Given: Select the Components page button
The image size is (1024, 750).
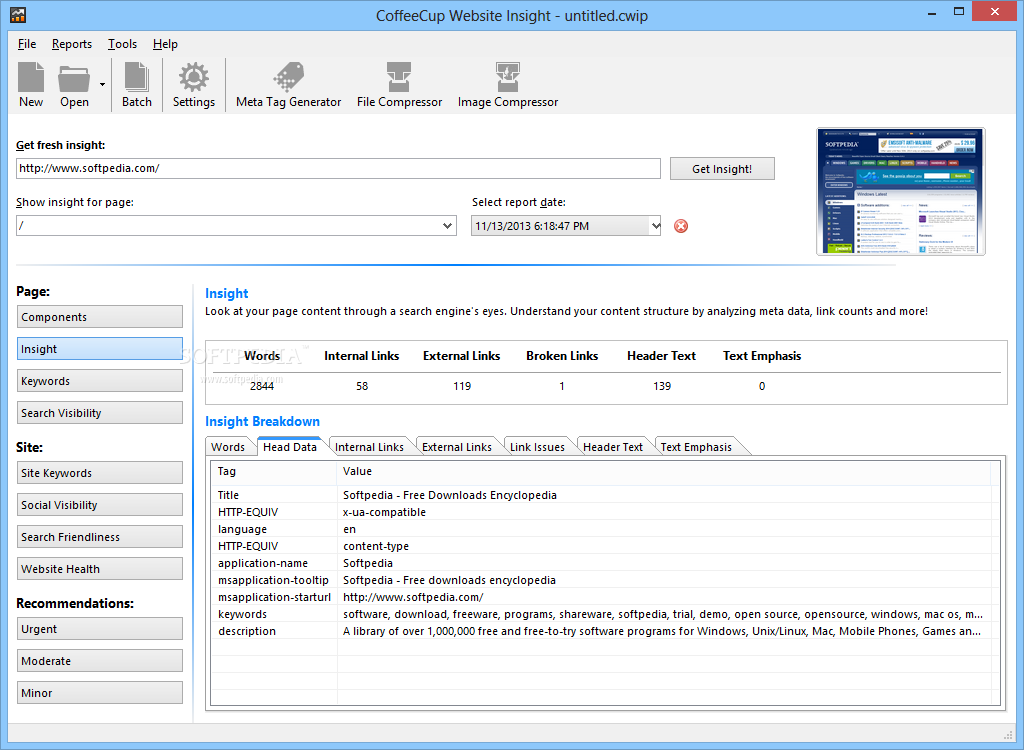Looking at the screenshot, I should pos(100,317).
